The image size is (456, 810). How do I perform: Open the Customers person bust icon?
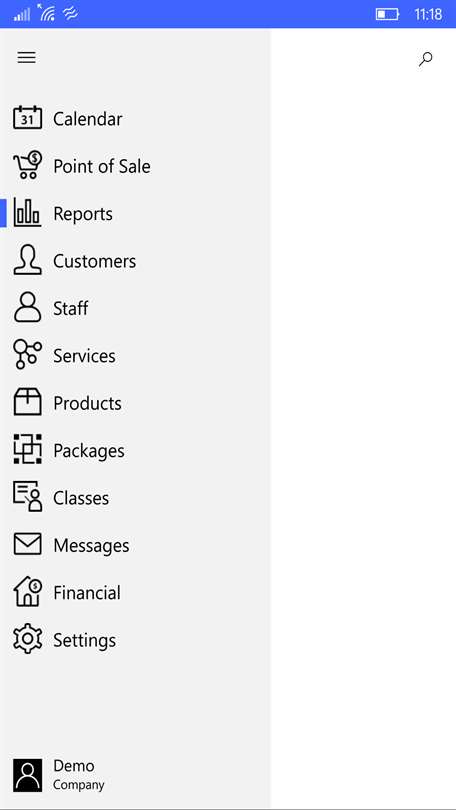pyautogui.click(x=27, y=260)
